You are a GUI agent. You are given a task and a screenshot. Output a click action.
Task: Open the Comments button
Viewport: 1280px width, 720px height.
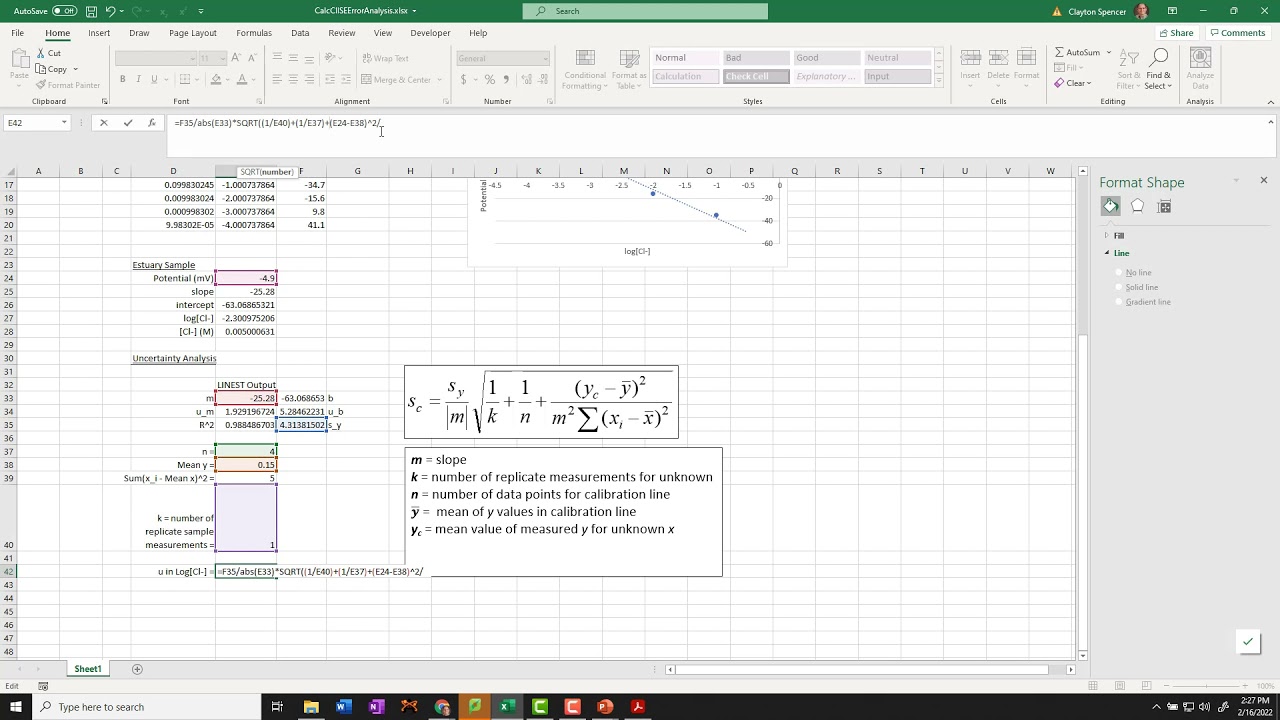point(1237,33)
